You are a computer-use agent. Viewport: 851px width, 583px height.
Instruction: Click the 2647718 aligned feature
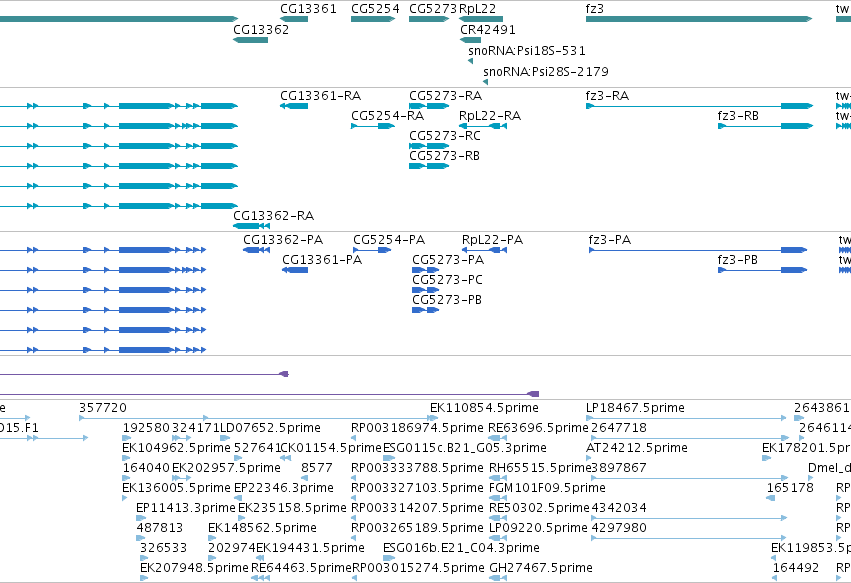690,438
